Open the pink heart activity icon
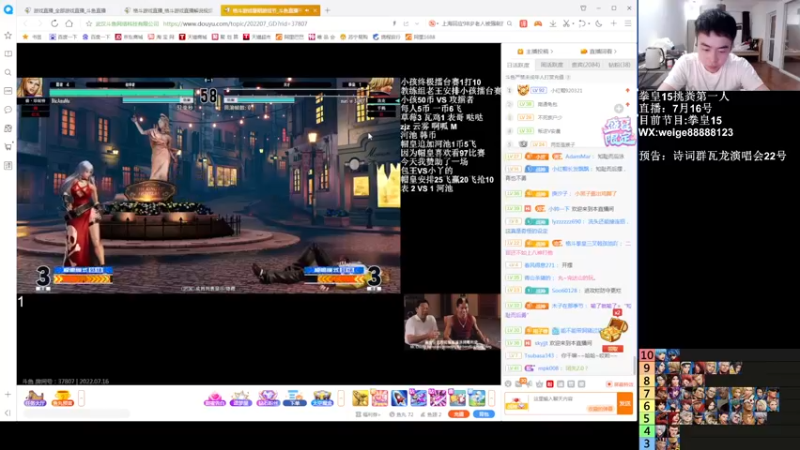Viewport: 800px width, 450px height. pyautogui.click(x=214, y=398)
